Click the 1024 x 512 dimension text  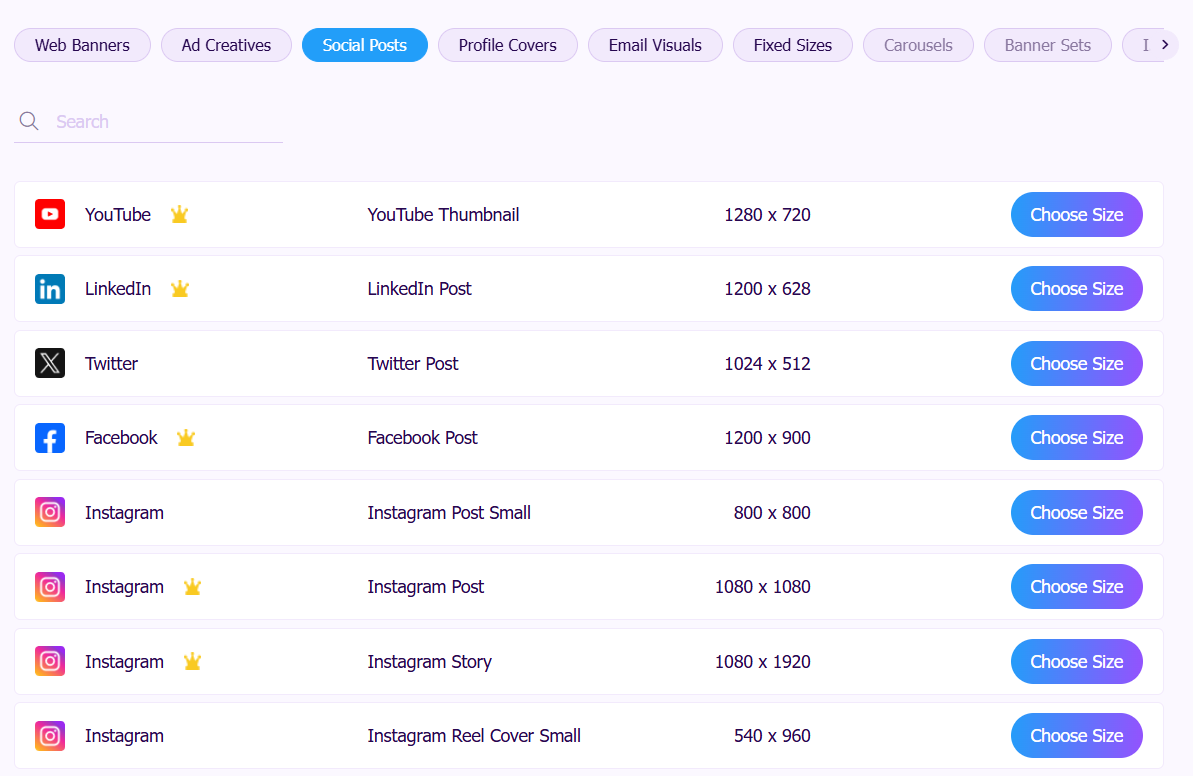(x=767, y=364)
